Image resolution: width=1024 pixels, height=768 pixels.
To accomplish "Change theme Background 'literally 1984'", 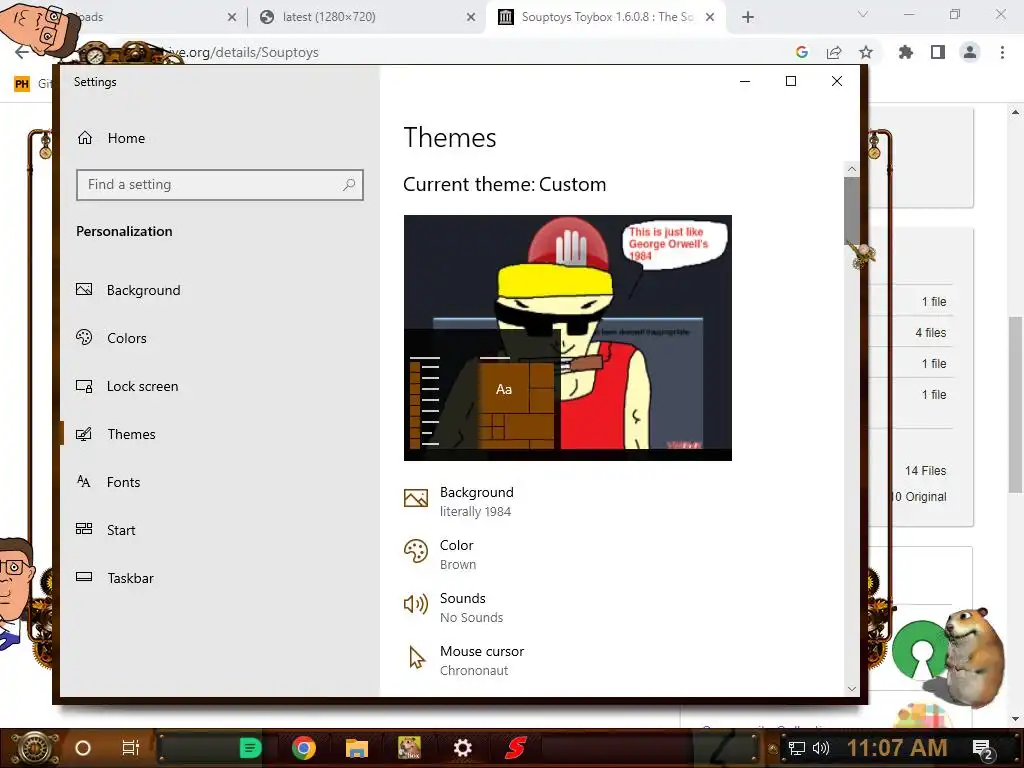I will point(459,502).
